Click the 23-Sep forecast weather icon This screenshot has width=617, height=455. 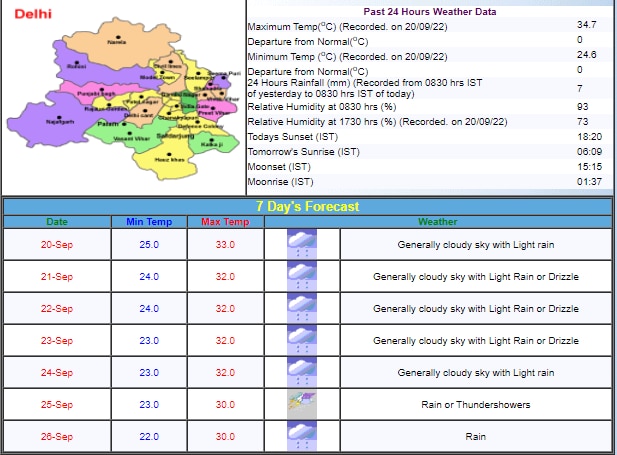pos(301,340)
